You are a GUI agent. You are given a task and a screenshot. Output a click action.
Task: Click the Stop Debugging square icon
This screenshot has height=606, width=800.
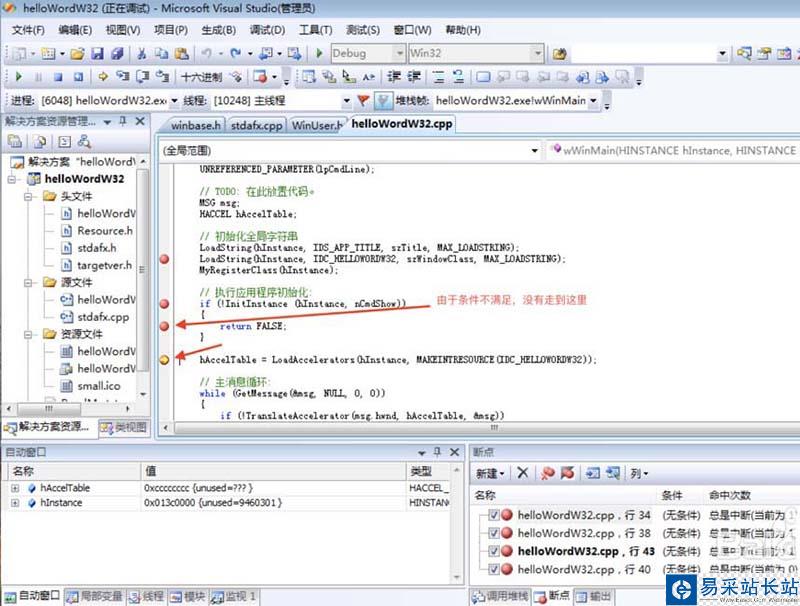(x=58, y=77)
